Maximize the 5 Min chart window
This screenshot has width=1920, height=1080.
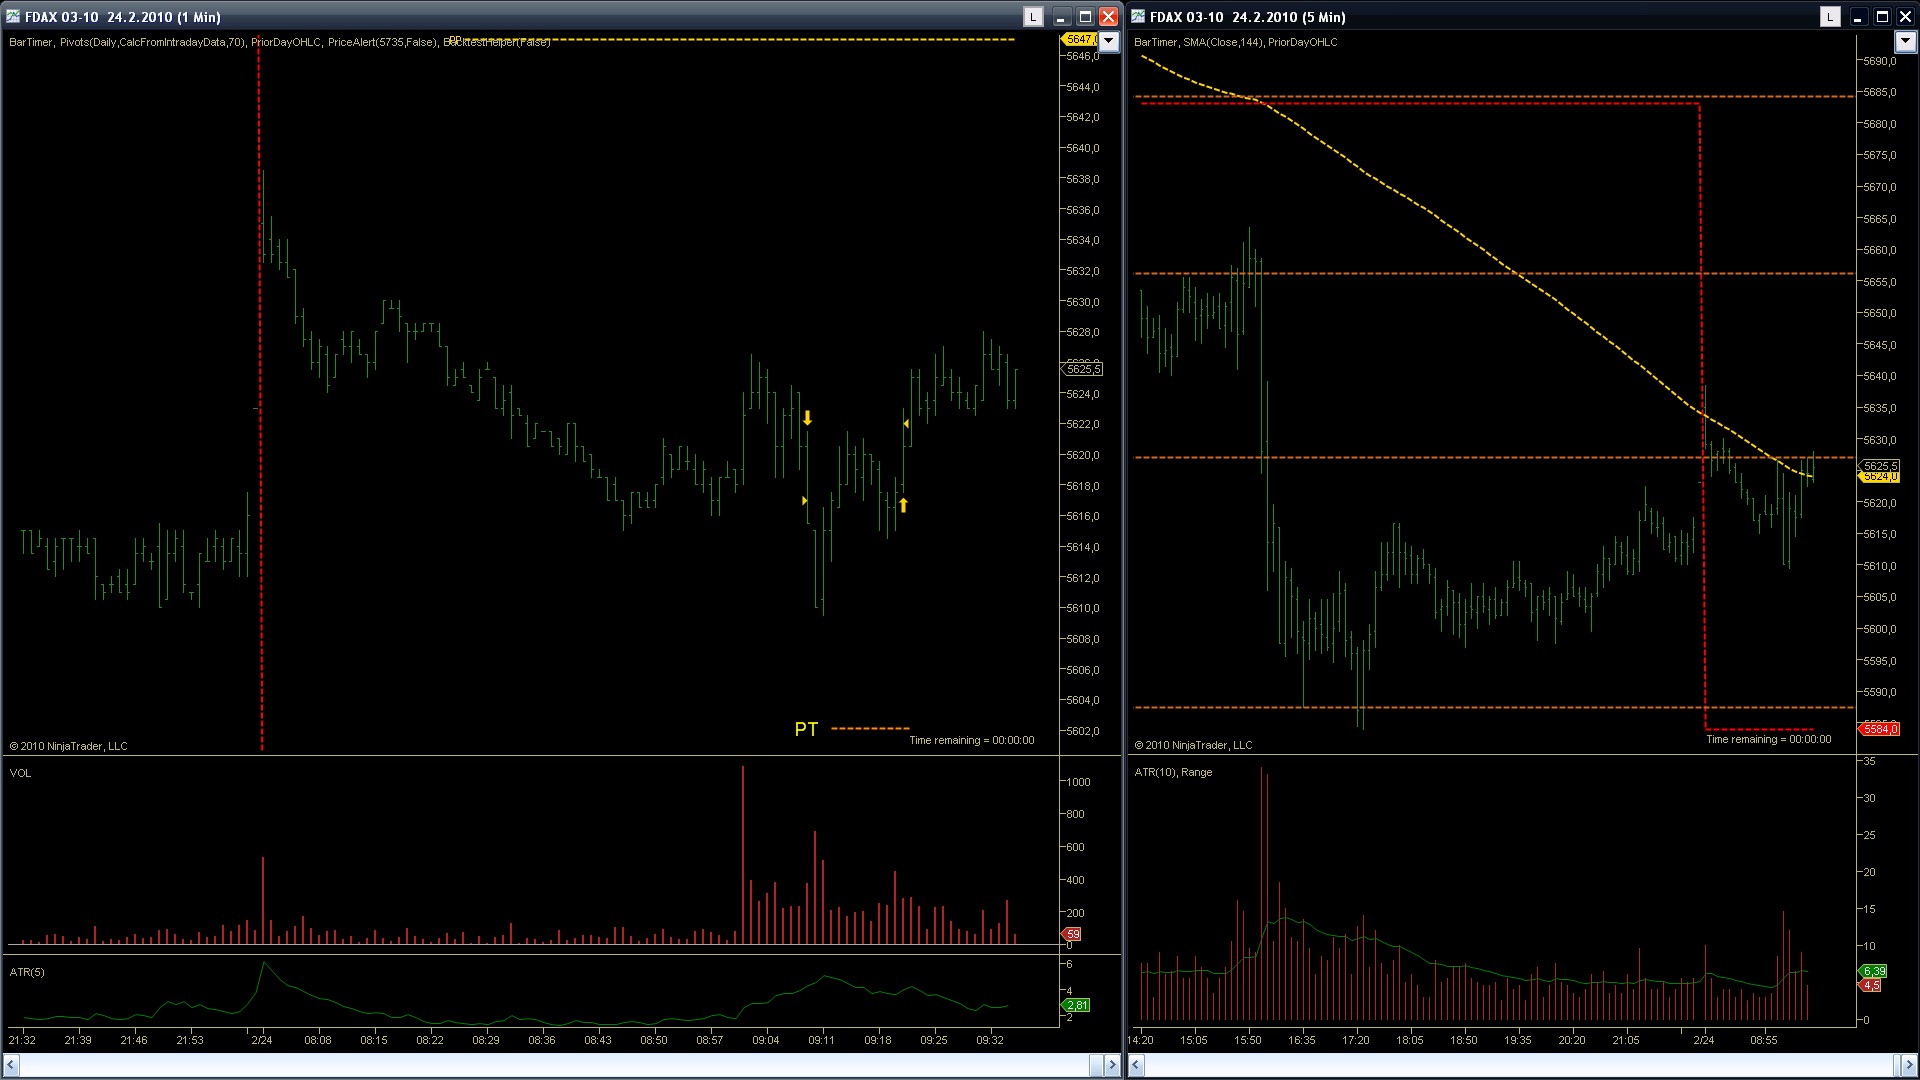pyautogui.click(x=1882, y=17)
